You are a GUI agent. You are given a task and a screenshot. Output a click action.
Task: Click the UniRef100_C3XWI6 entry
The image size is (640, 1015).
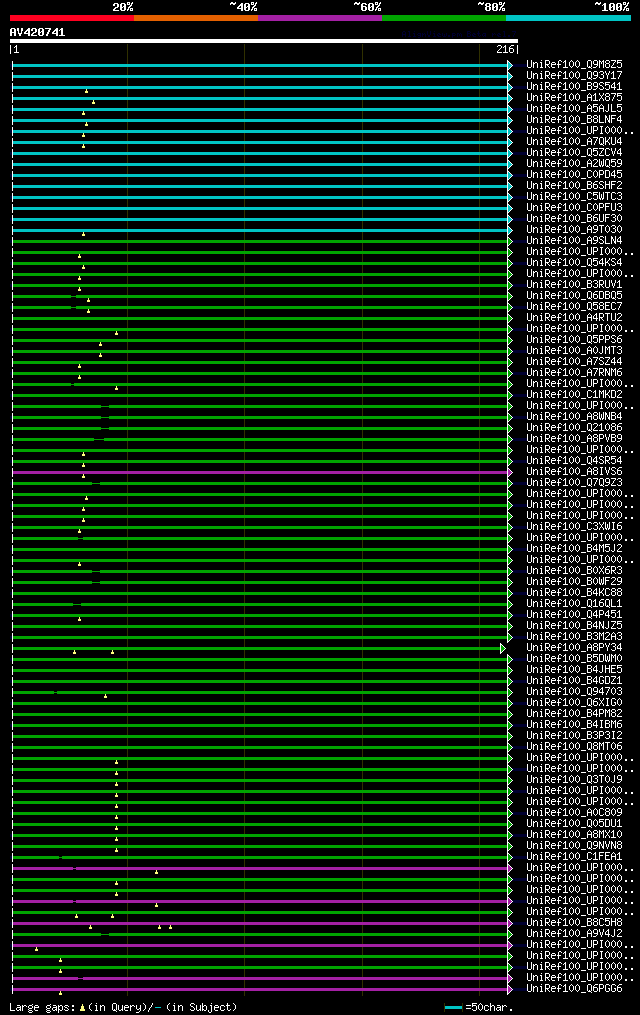574,527
